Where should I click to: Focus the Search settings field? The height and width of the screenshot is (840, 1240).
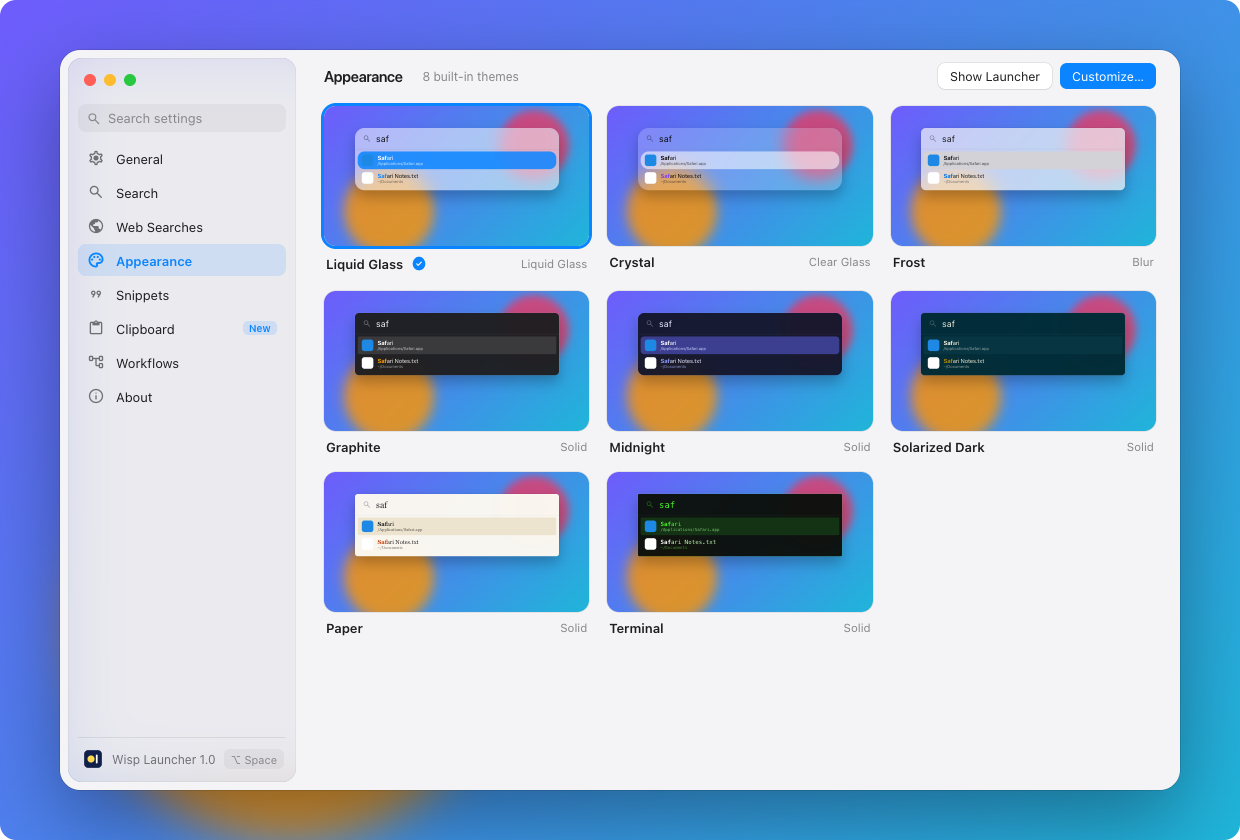tap(182, 118)
